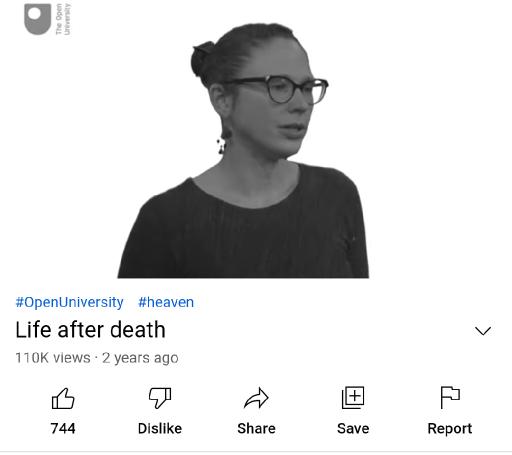The width and height of the screenshot is (512, 455).
Task: Click the thumbs-down dislike icon
Action: (160, 398)
